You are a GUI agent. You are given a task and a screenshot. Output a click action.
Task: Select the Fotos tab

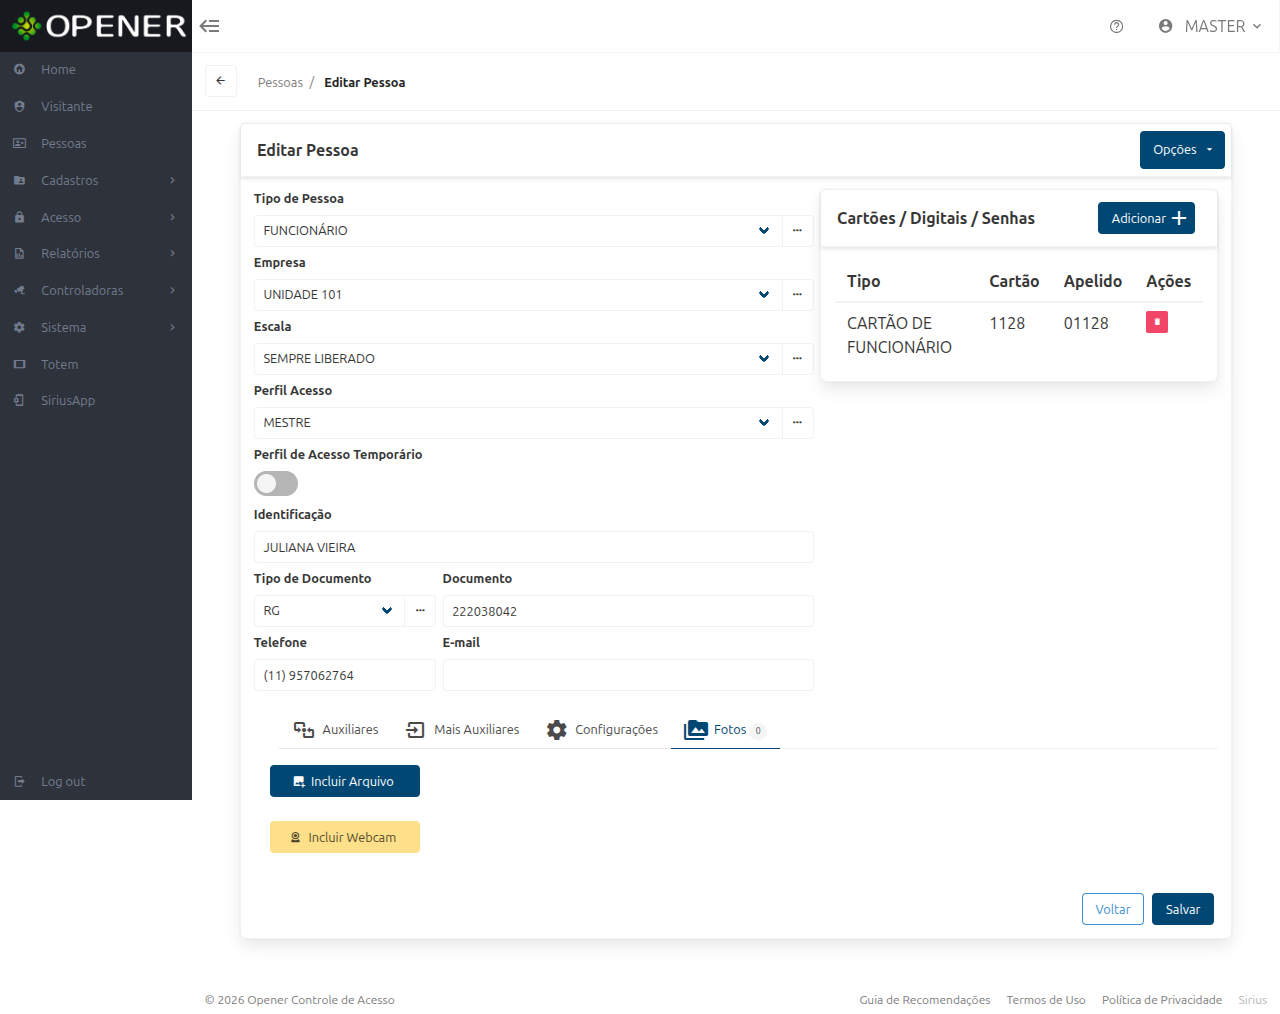click(725, 730)
